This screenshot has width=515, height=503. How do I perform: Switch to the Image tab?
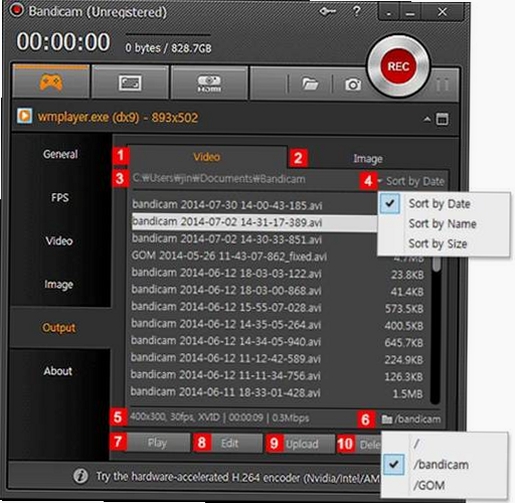[x=368, y=159]
